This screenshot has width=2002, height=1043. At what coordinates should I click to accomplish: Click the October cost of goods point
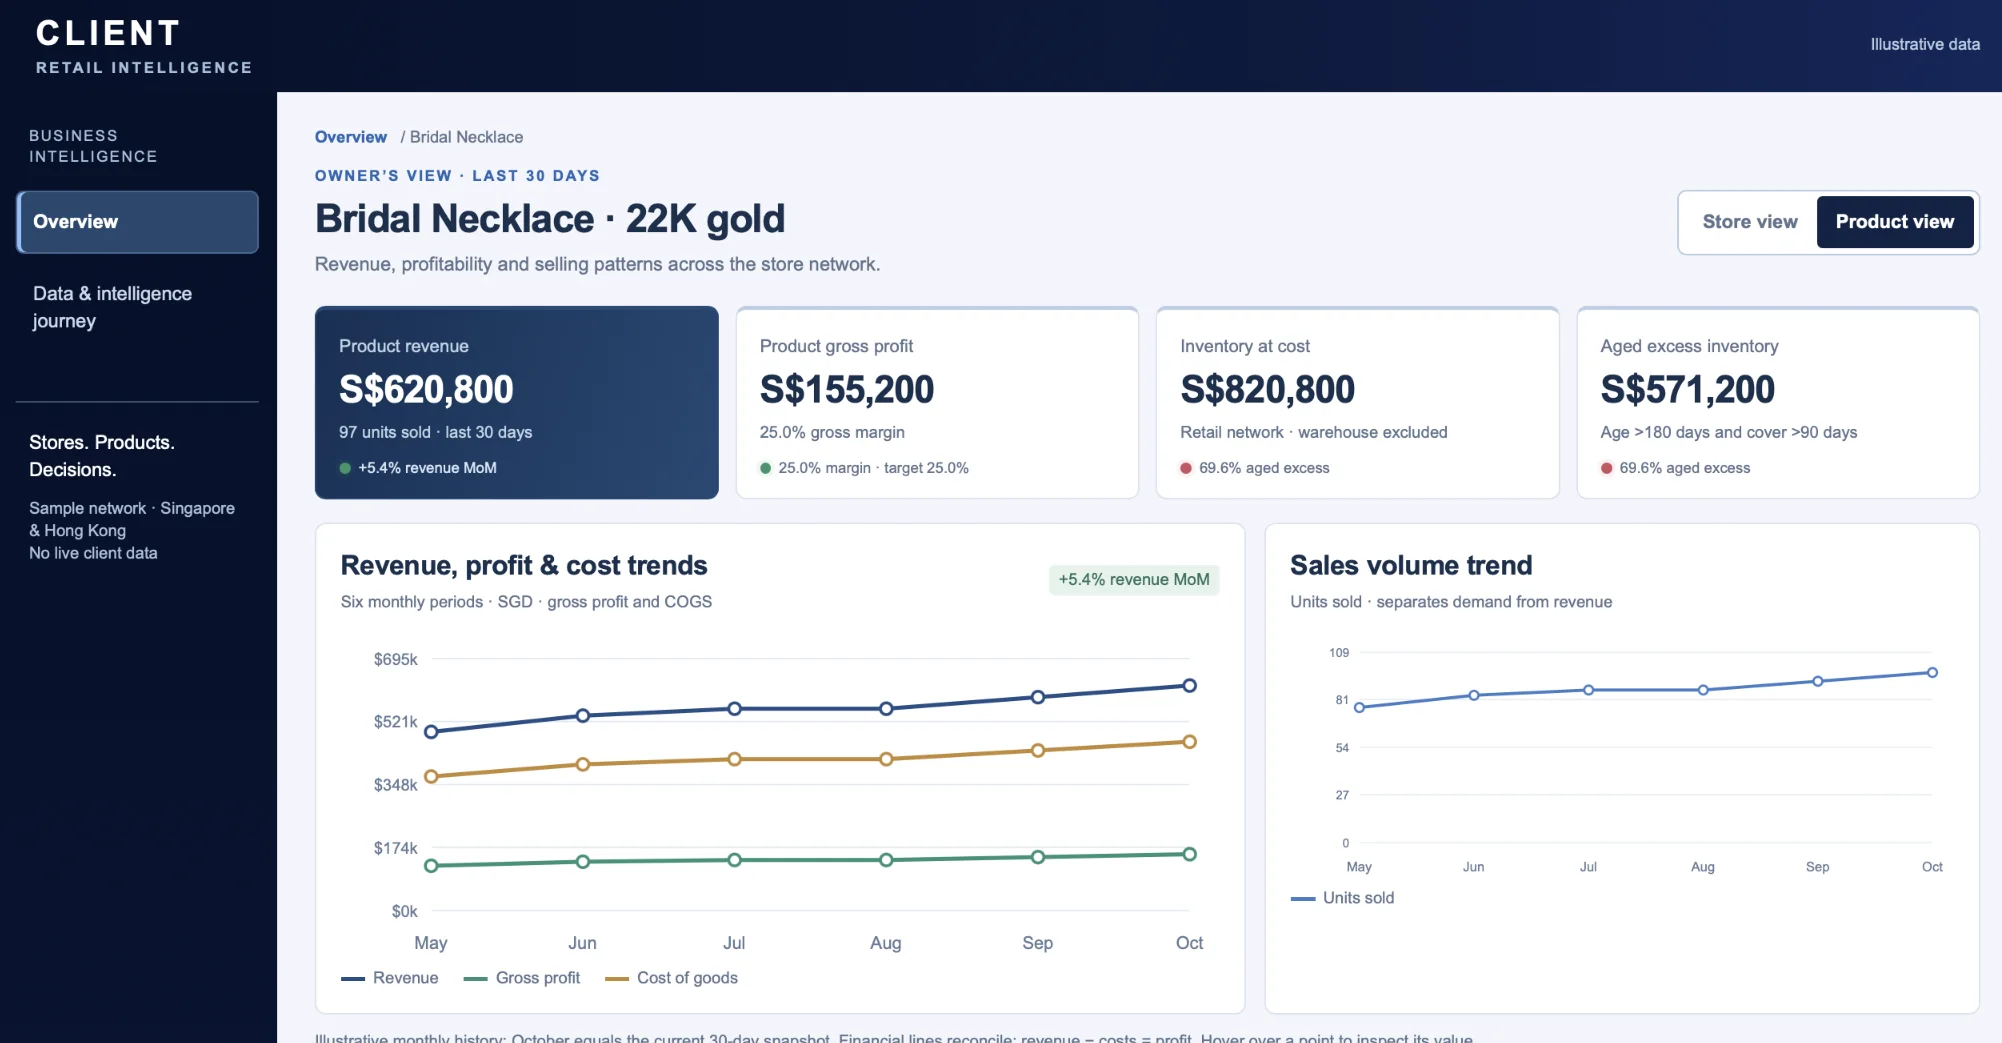point(1190,742)
